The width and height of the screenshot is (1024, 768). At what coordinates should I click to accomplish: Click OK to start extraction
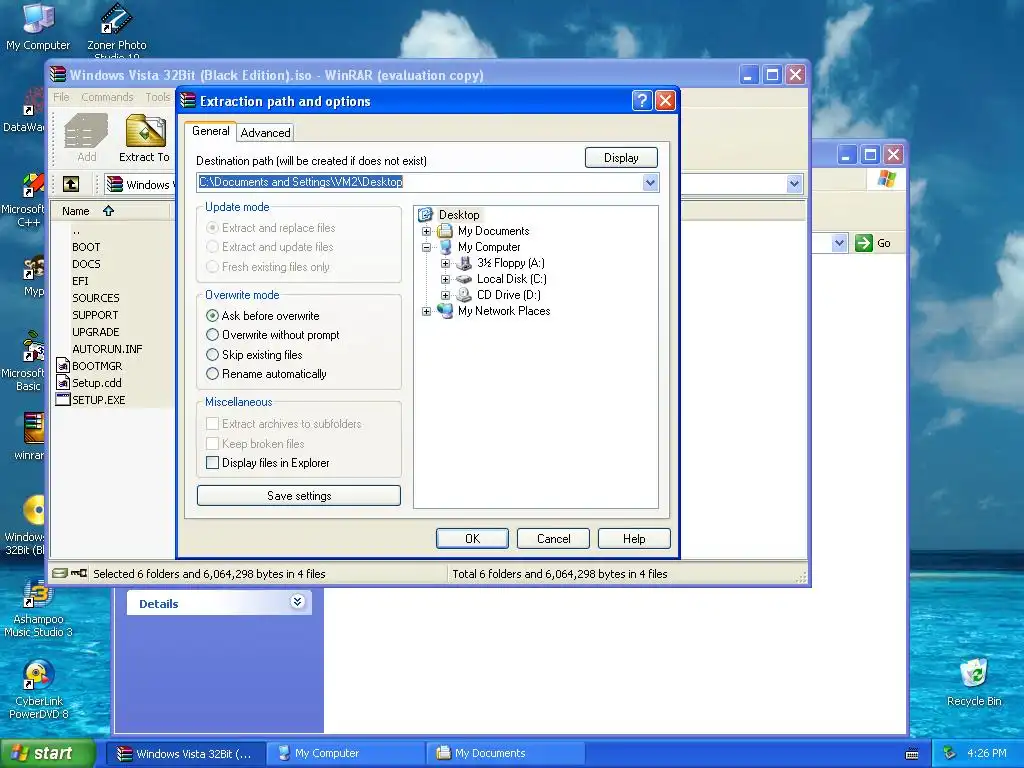click(x=472, y=539)
